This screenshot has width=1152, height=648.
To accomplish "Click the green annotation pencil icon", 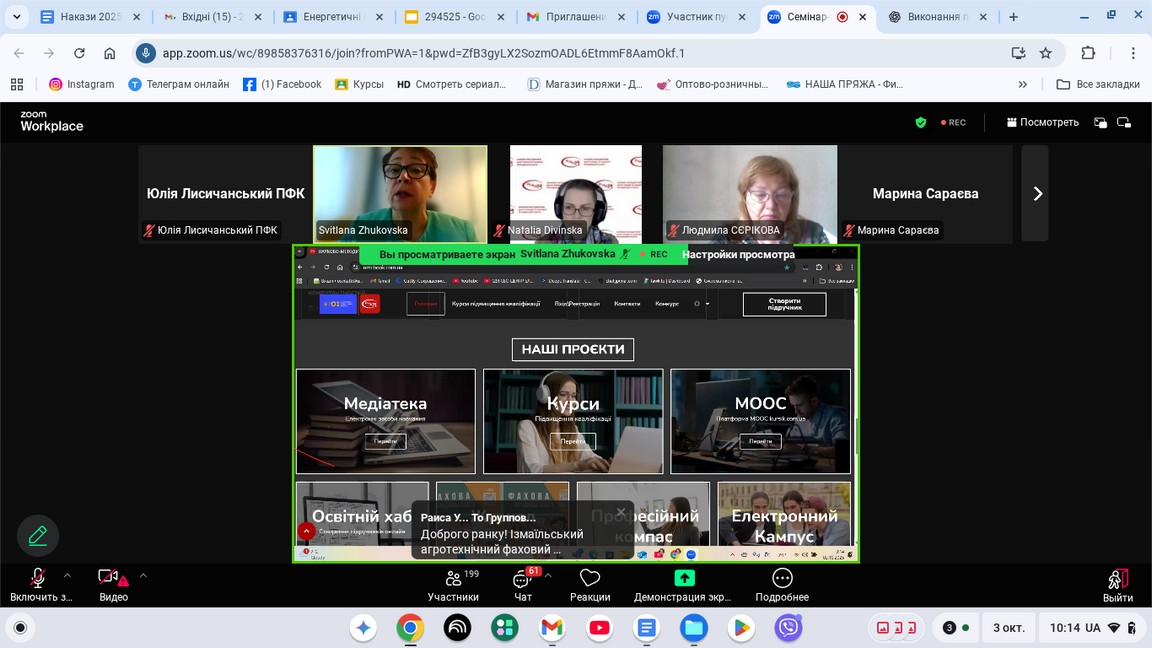I will click(38, 536).
